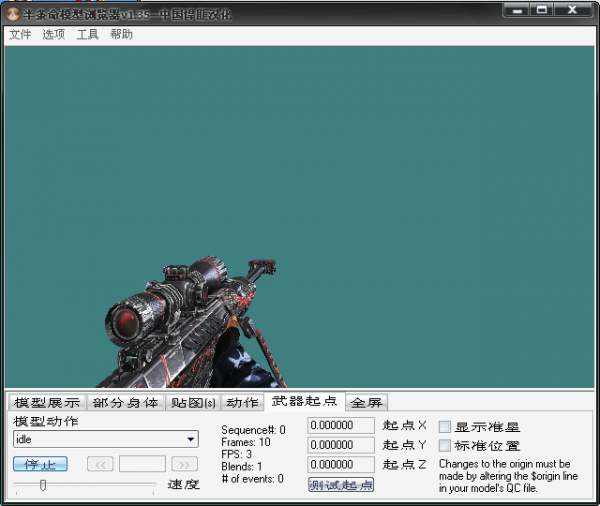Click the next frame >> button
The height and width of the screenshot is (506, 600).
[184, 464]
